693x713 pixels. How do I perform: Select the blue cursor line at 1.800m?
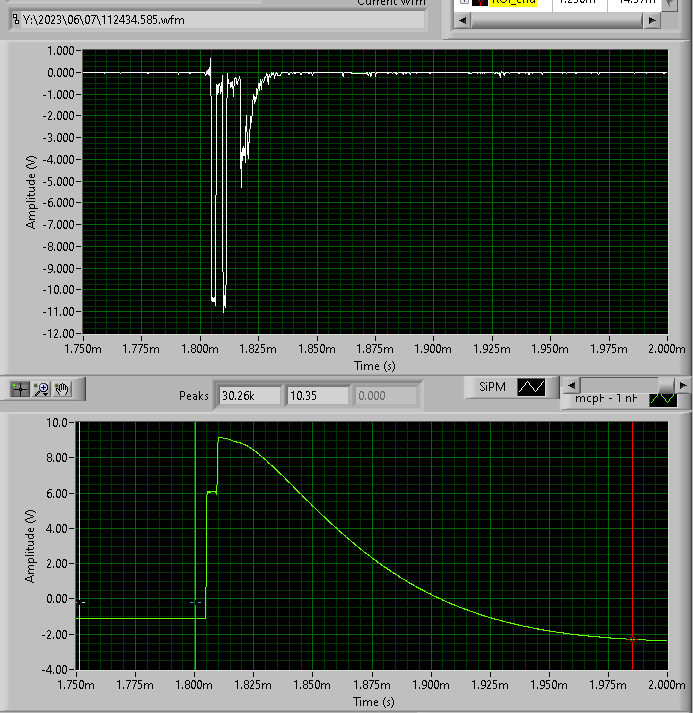[x=196, y=546]
